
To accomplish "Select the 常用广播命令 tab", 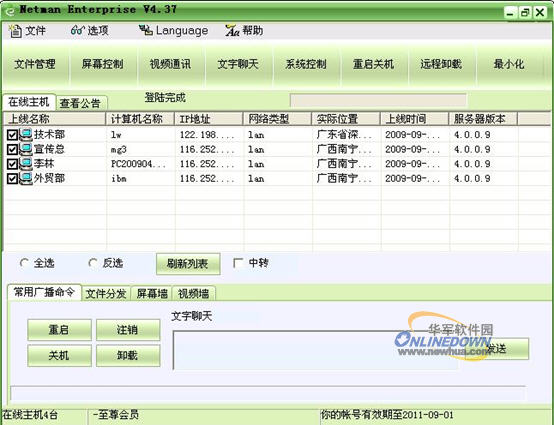I will click(x=45, y=292).
